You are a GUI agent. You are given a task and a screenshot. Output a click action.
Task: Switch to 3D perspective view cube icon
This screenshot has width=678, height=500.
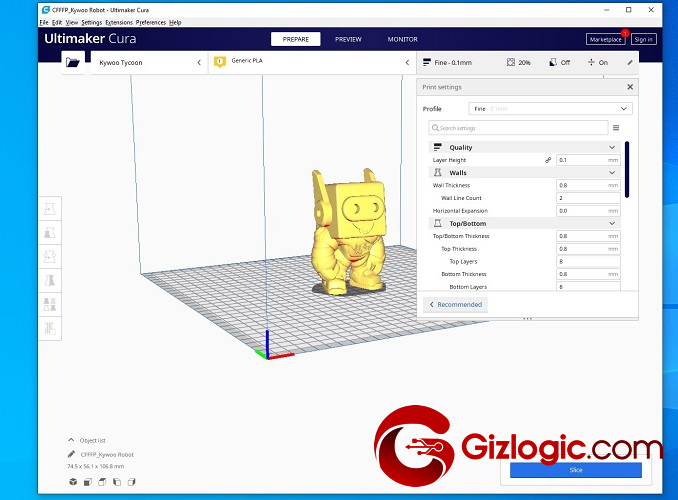(73, 482)
